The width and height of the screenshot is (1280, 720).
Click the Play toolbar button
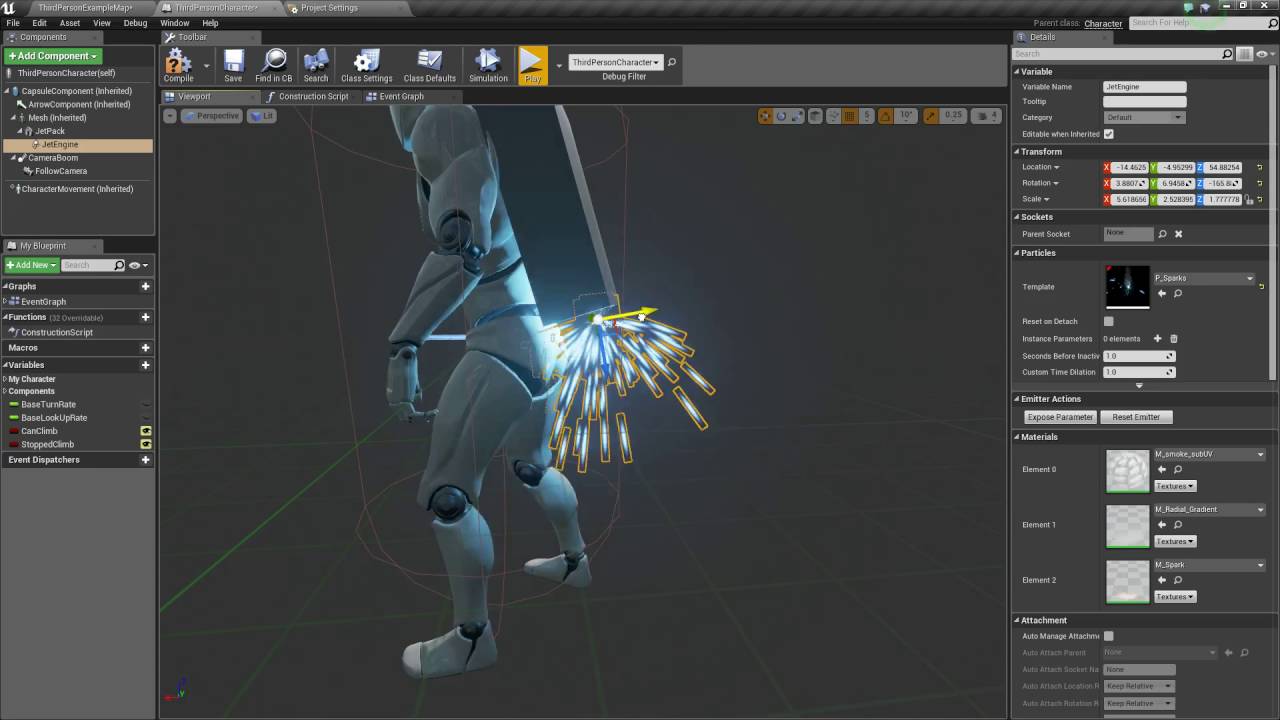(533, 66)
